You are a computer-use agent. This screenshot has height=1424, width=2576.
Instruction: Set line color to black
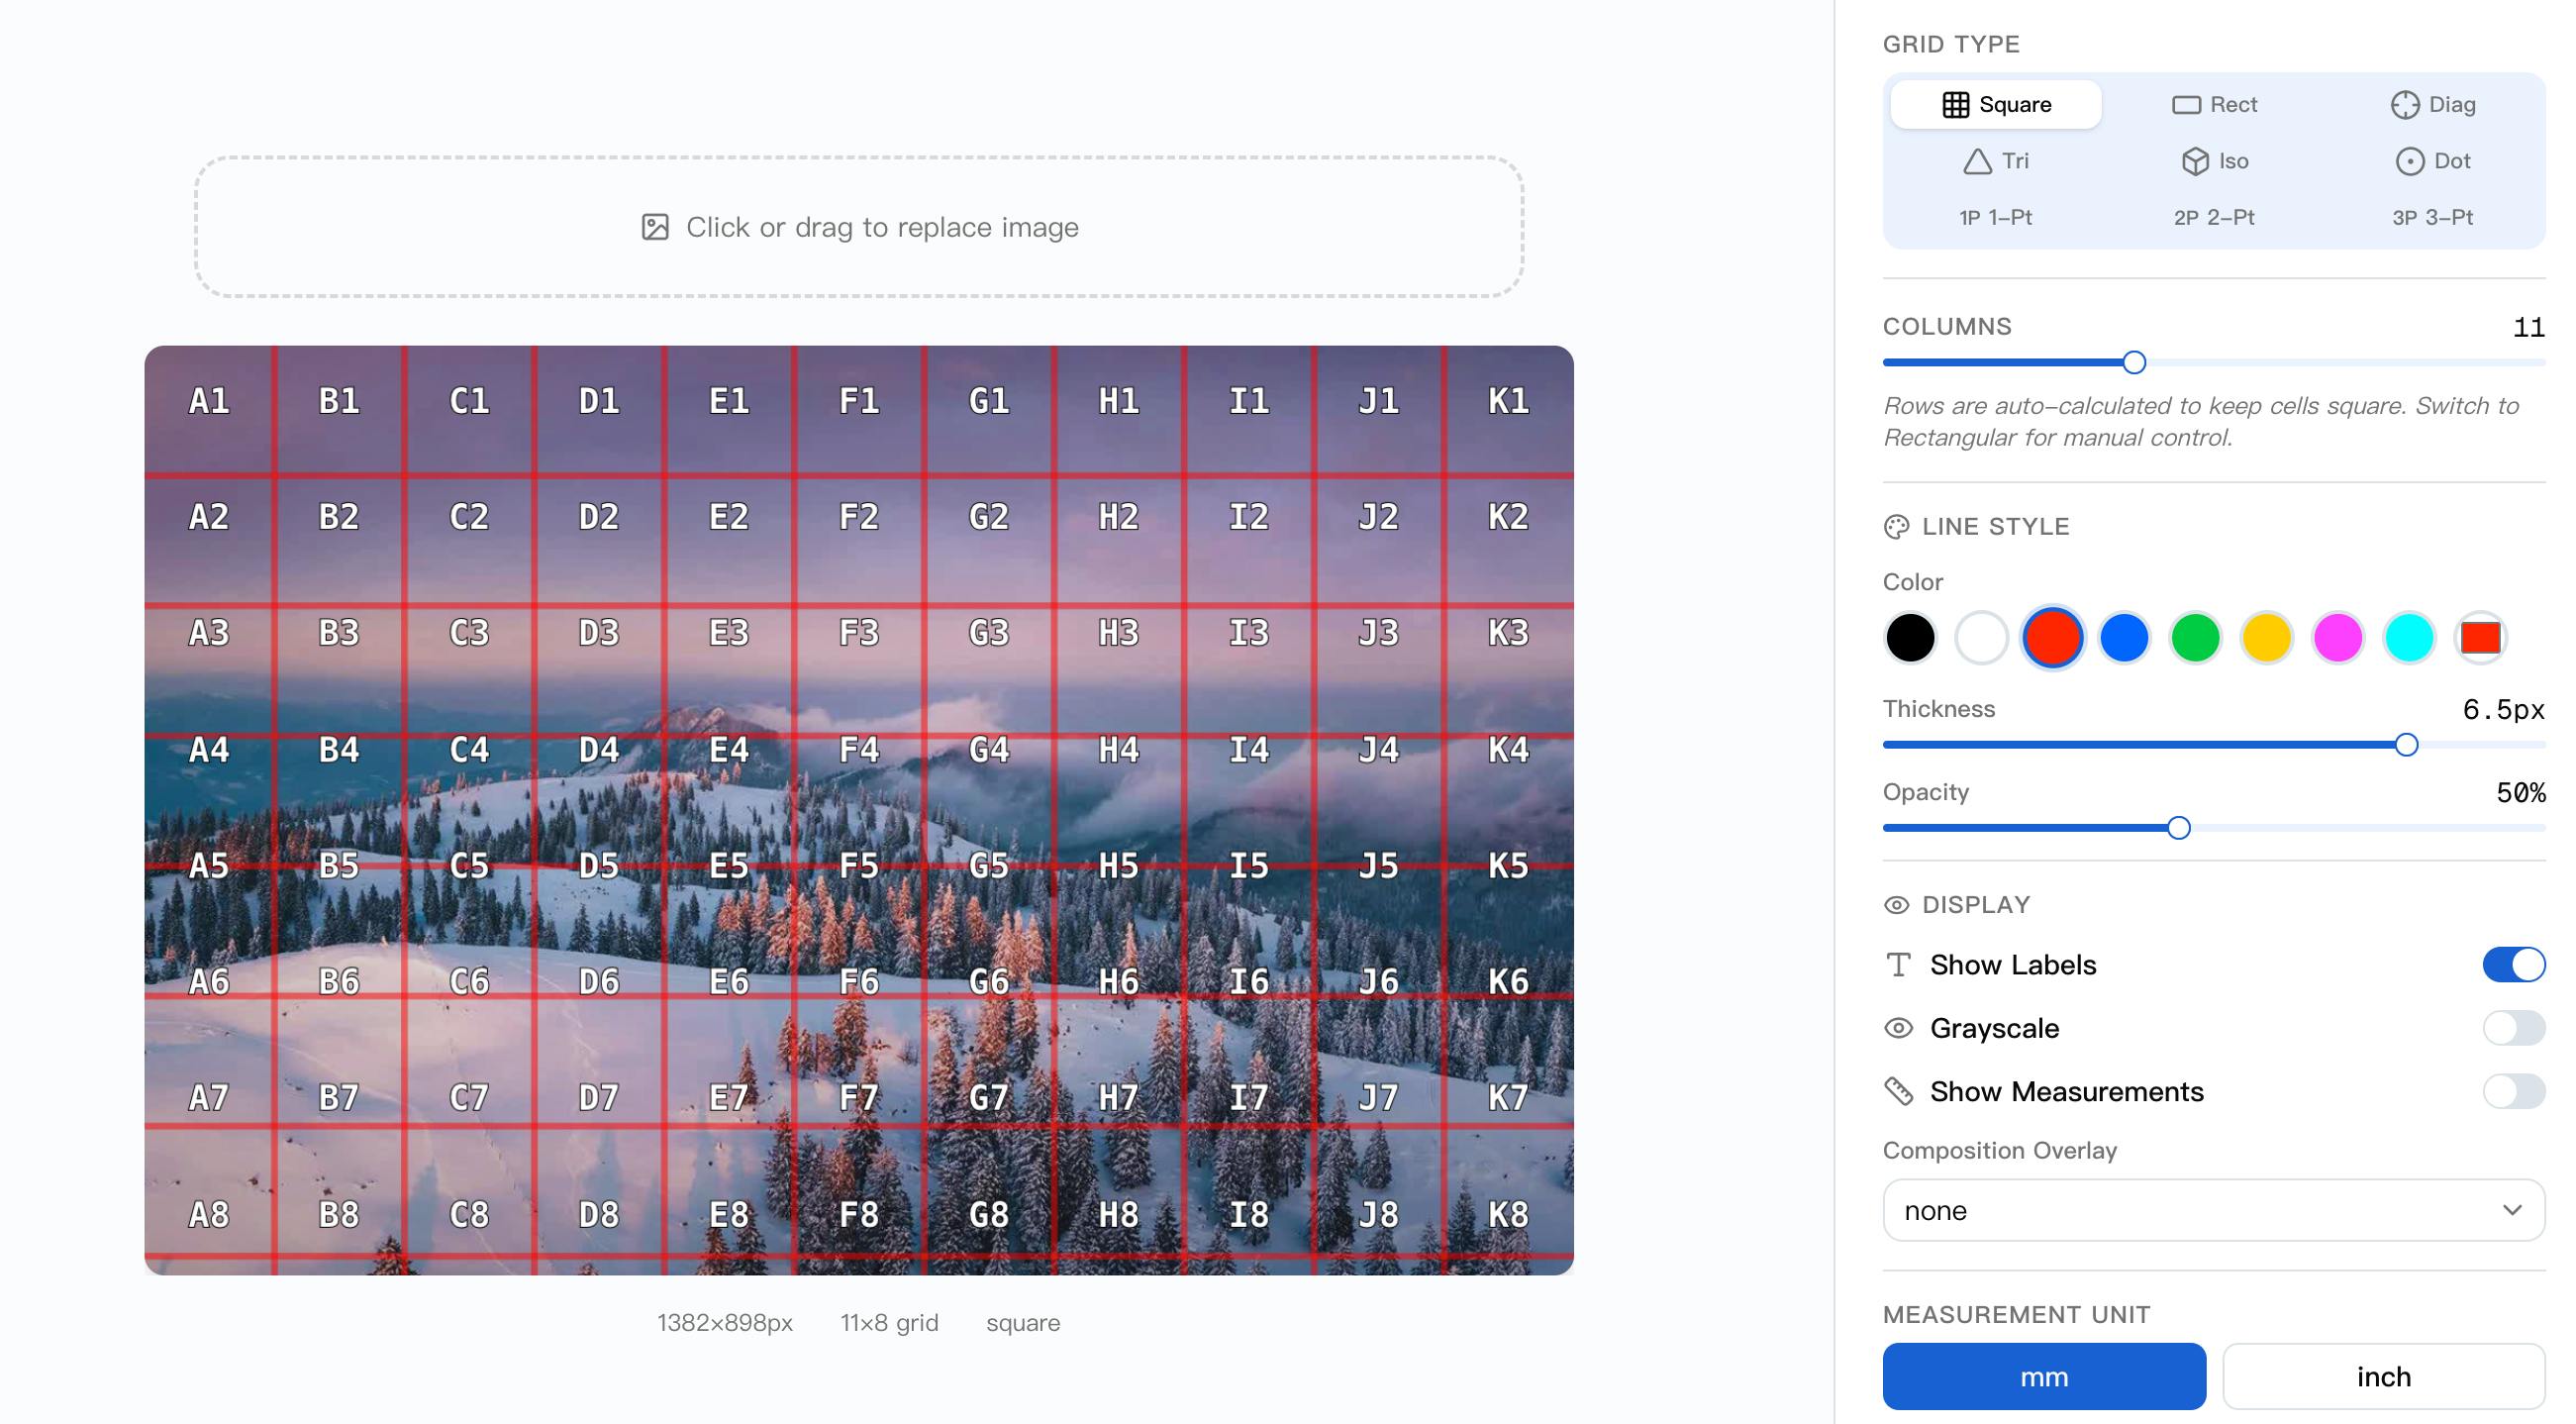(x=1910, y=638)
